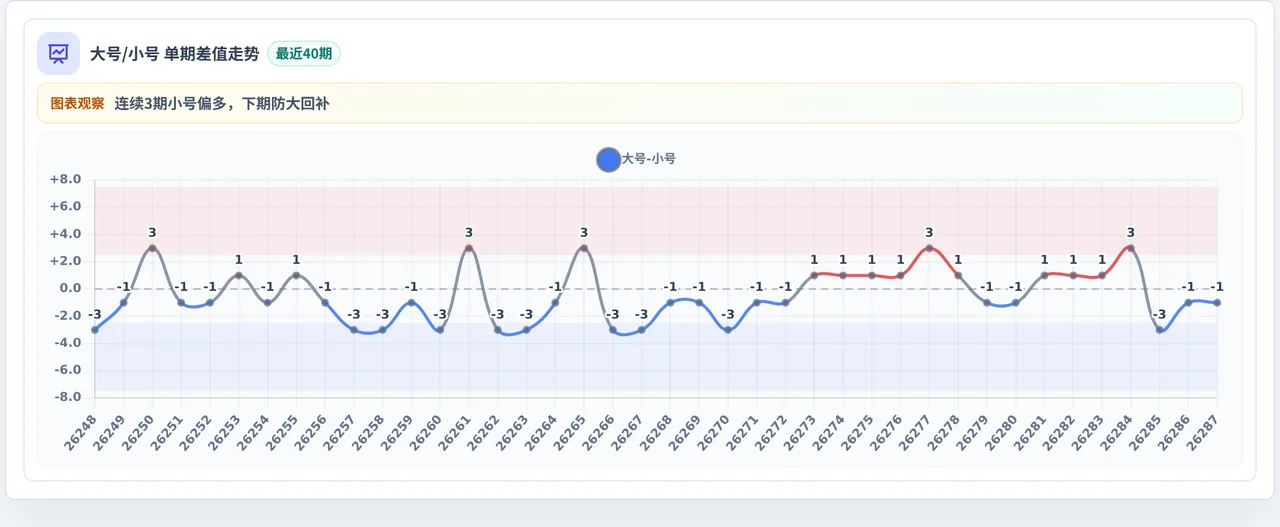Click x-axis label 26286

tap(1175, 432)
